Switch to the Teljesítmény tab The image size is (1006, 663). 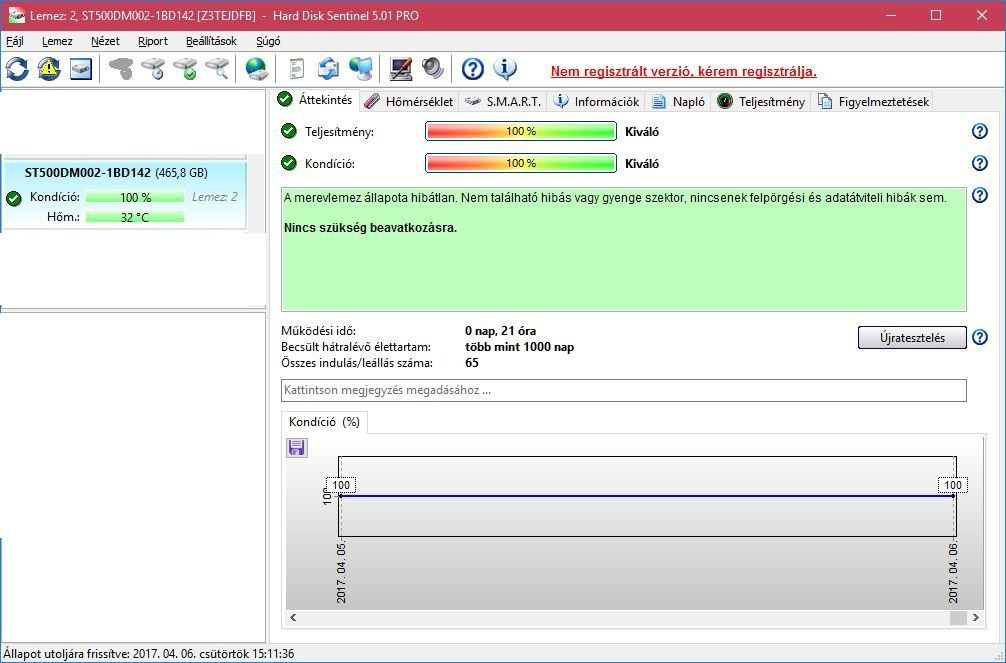point(761,101)
